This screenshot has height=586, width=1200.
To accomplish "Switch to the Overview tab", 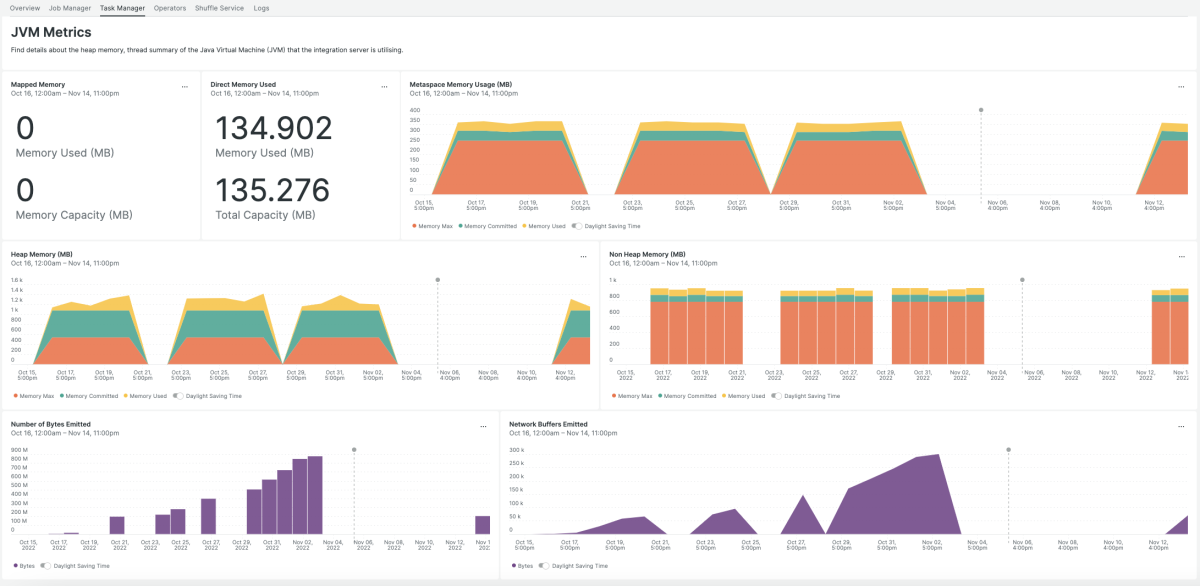I will click(x=25, y=8).
